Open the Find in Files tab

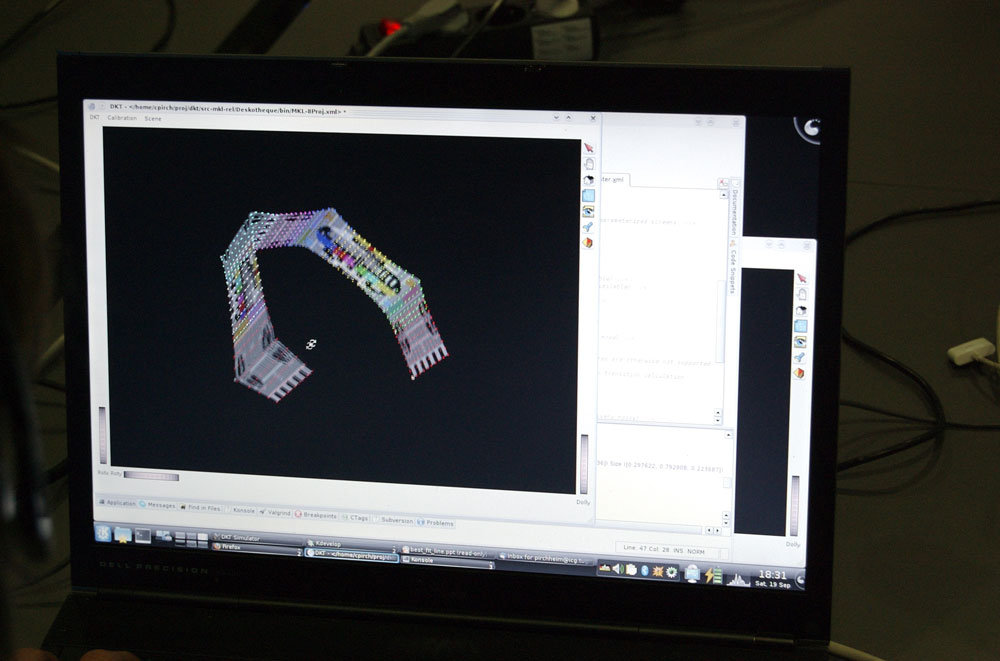point(200,508)
